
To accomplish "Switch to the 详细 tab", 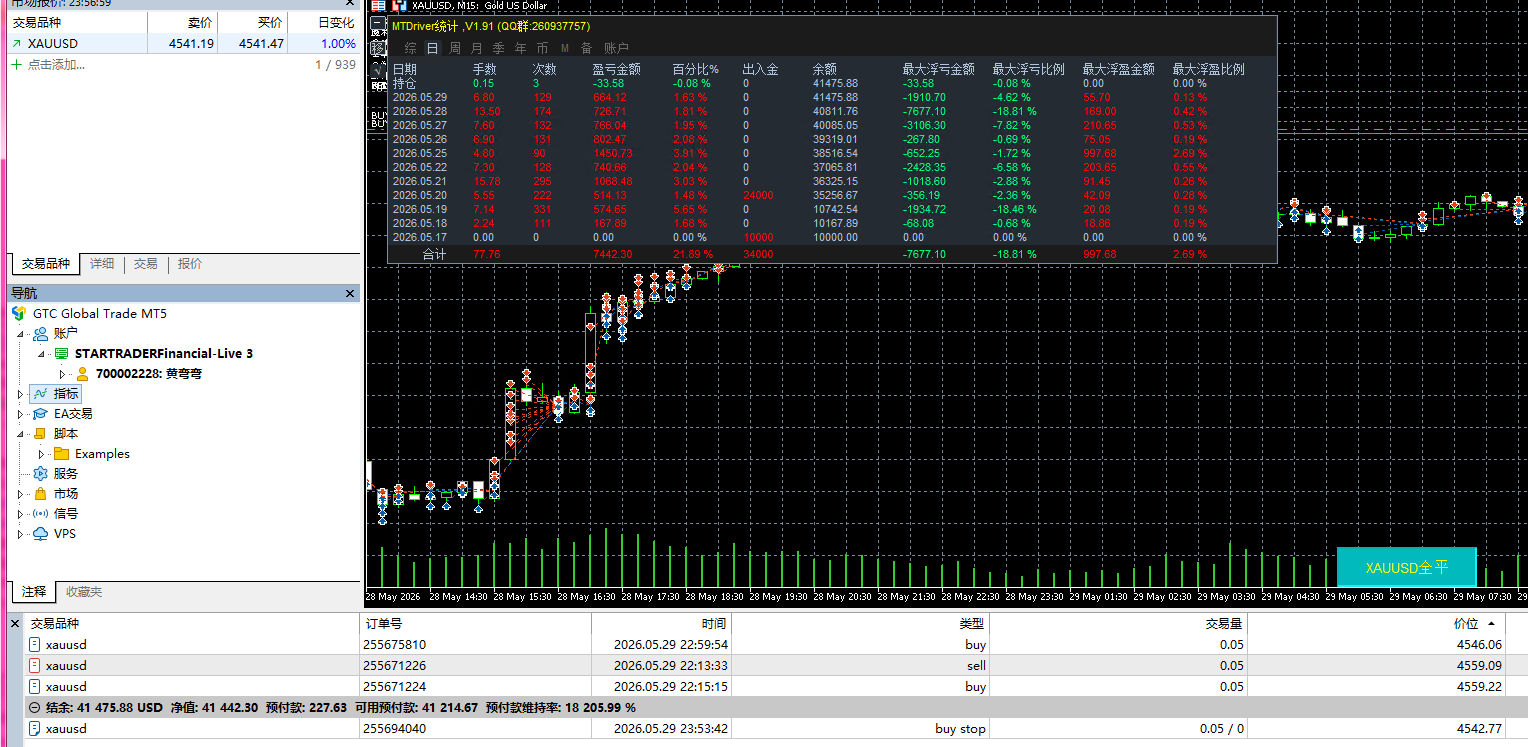I will (x=102, y=264).
